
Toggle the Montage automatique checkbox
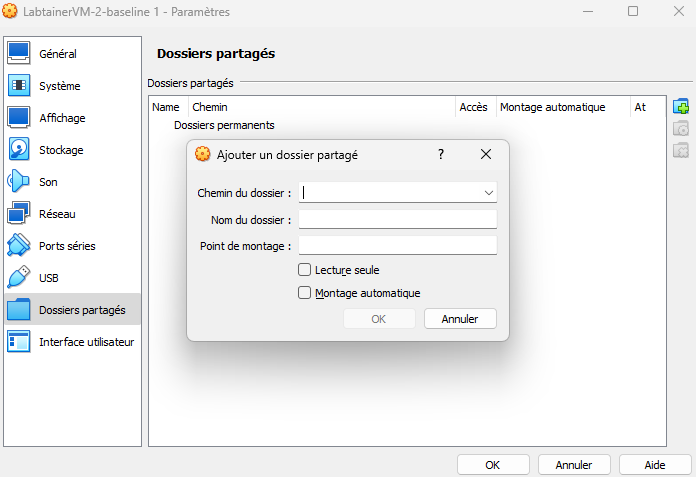tap(305, 293)
